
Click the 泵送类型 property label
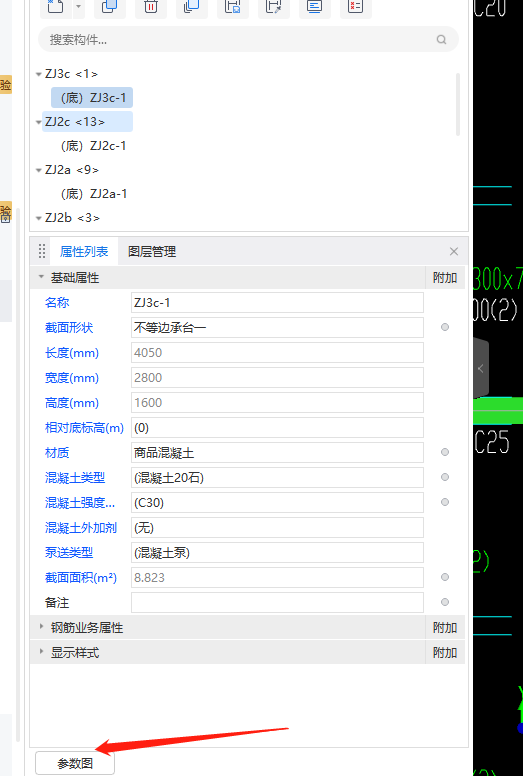click(69, 552)
